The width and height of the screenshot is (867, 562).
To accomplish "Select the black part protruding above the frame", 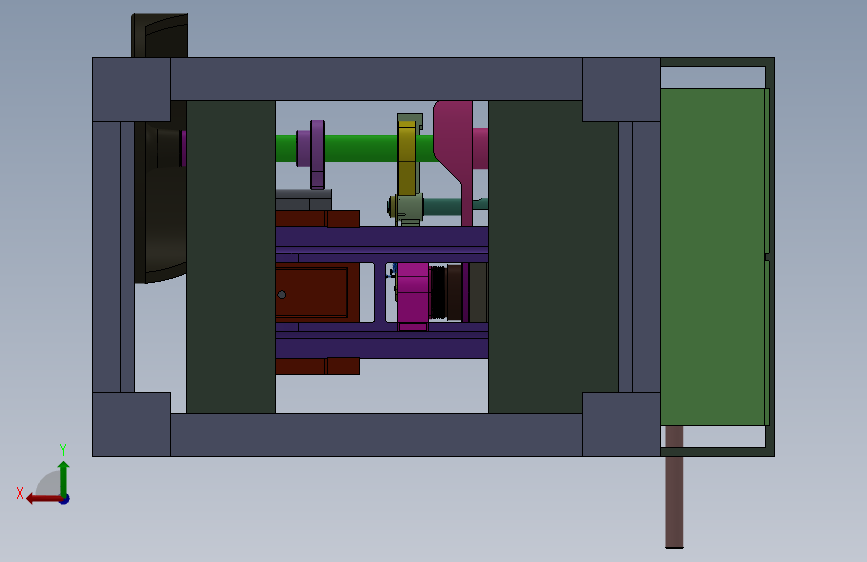I will tap(159, 35).
